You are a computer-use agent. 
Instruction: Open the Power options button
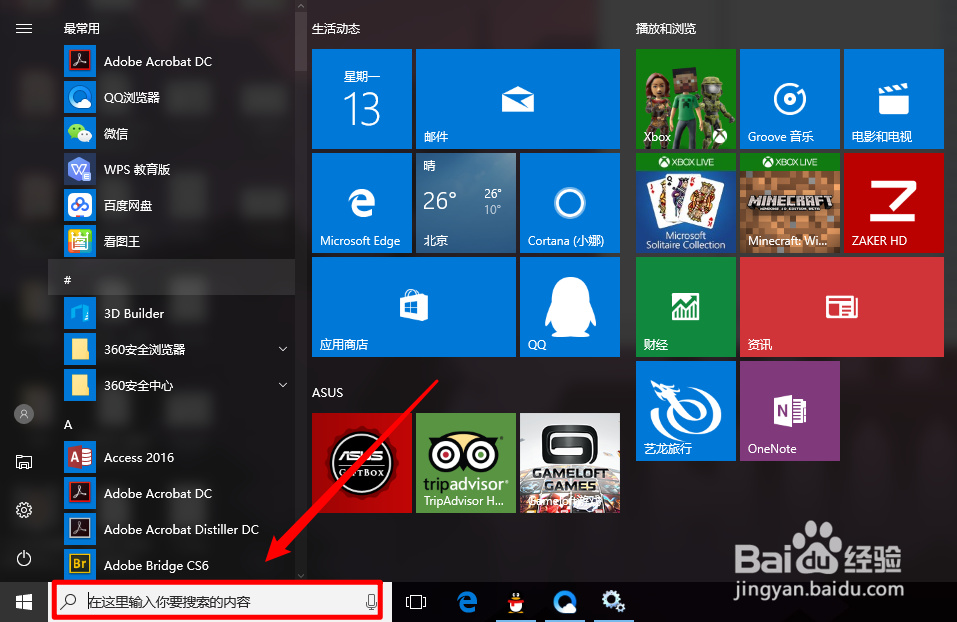click(x=24, y=558)
